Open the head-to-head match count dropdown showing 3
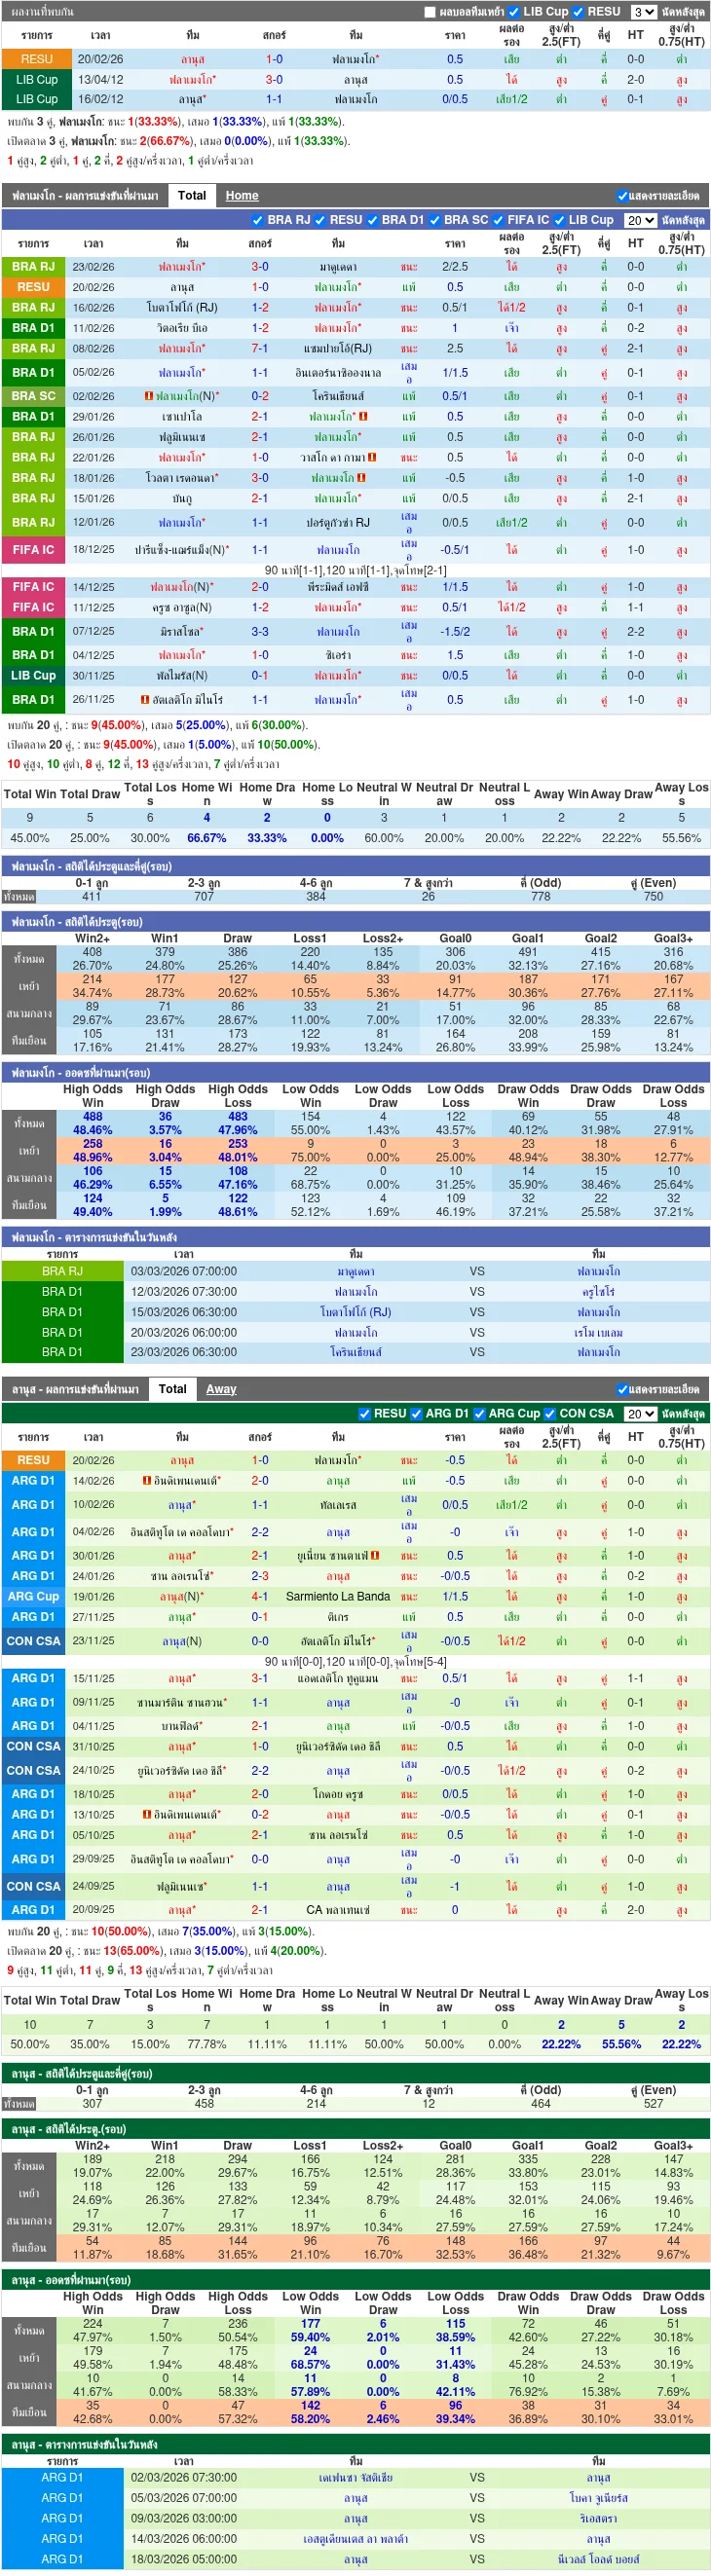Screen dimensions: 711x2576 click(x=643, y=12)
